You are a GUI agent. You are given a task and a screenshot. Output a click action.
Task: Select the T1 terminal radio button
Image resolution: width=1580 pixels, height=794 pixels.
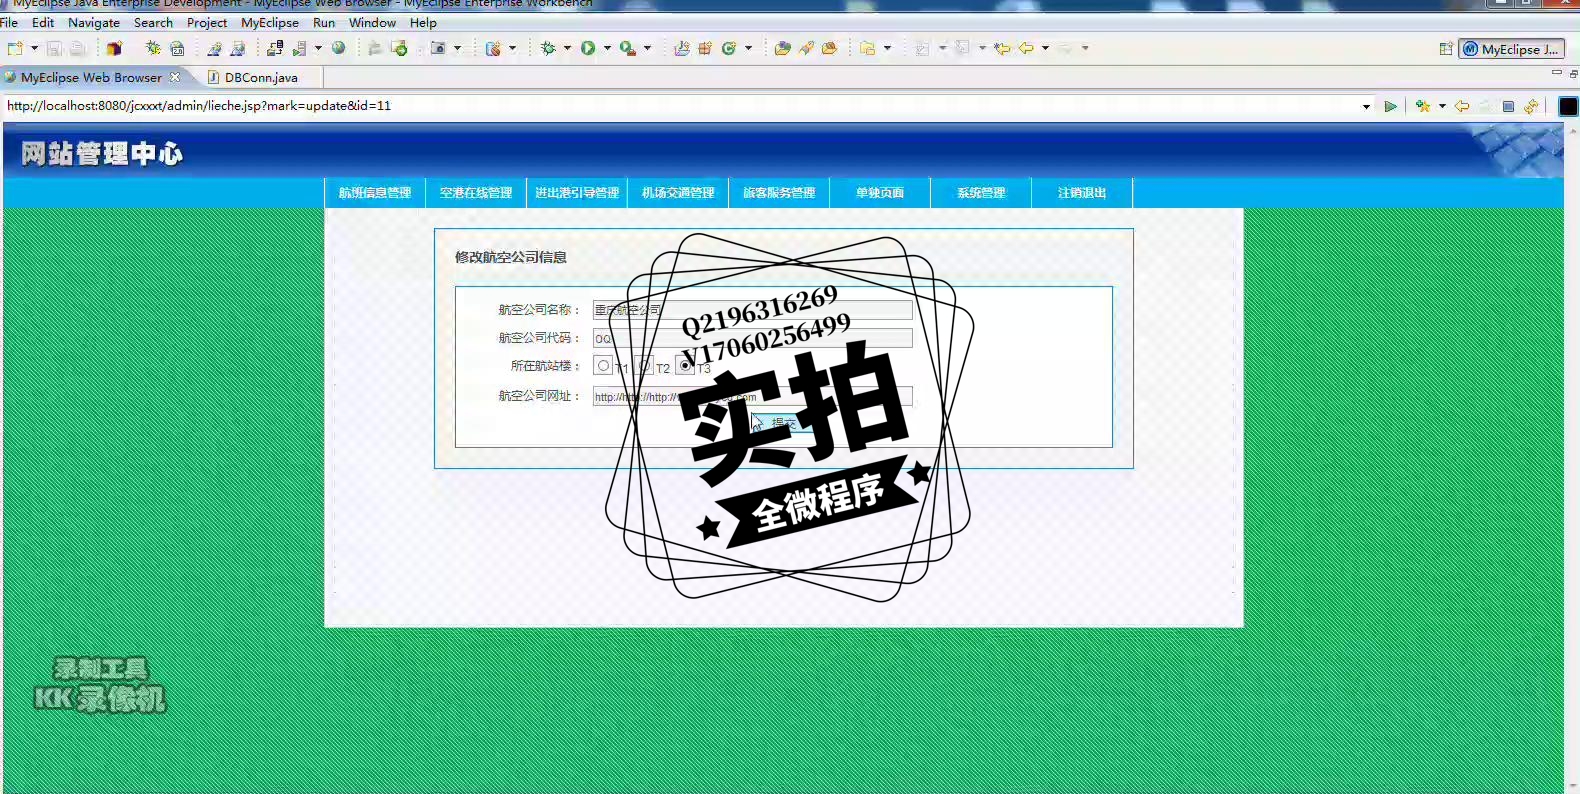point(603,366)
